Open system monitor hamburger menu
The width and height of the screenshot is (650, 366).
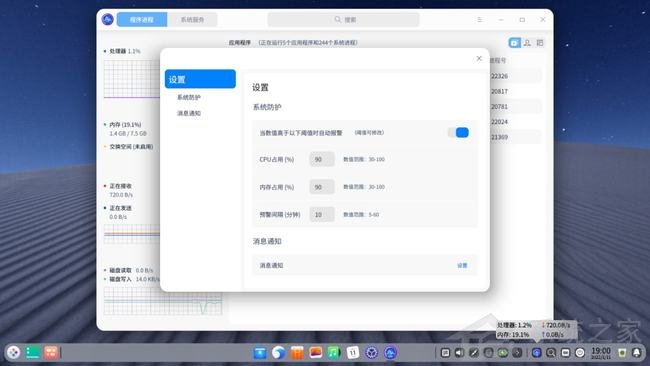(480, 19)
